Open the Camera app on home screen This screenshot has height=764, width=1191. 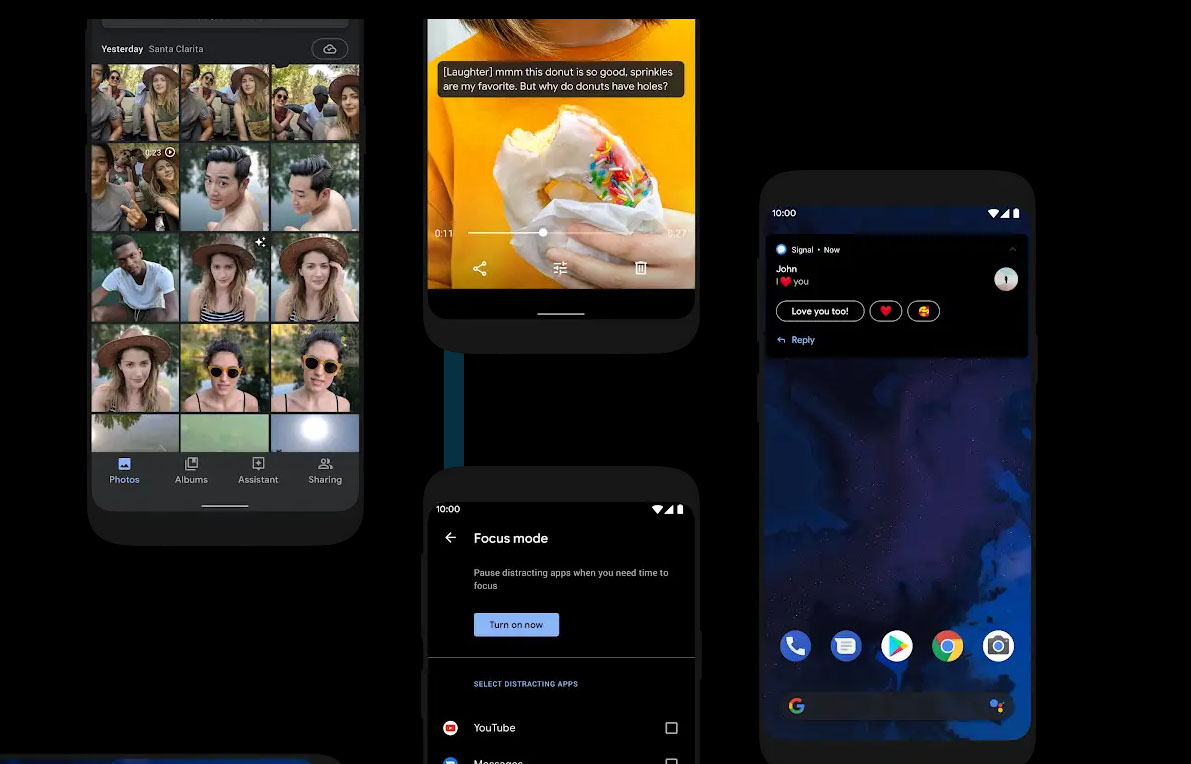[998, 646]
